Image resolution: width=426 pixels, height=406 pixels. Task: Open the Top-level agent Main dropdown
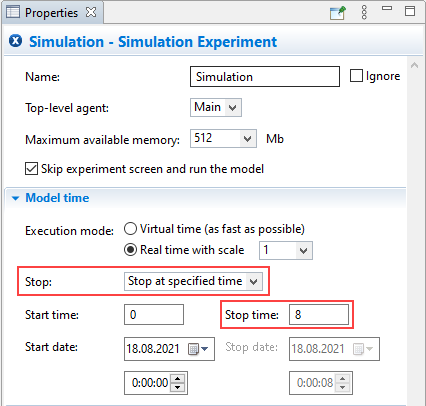point(216,107)
